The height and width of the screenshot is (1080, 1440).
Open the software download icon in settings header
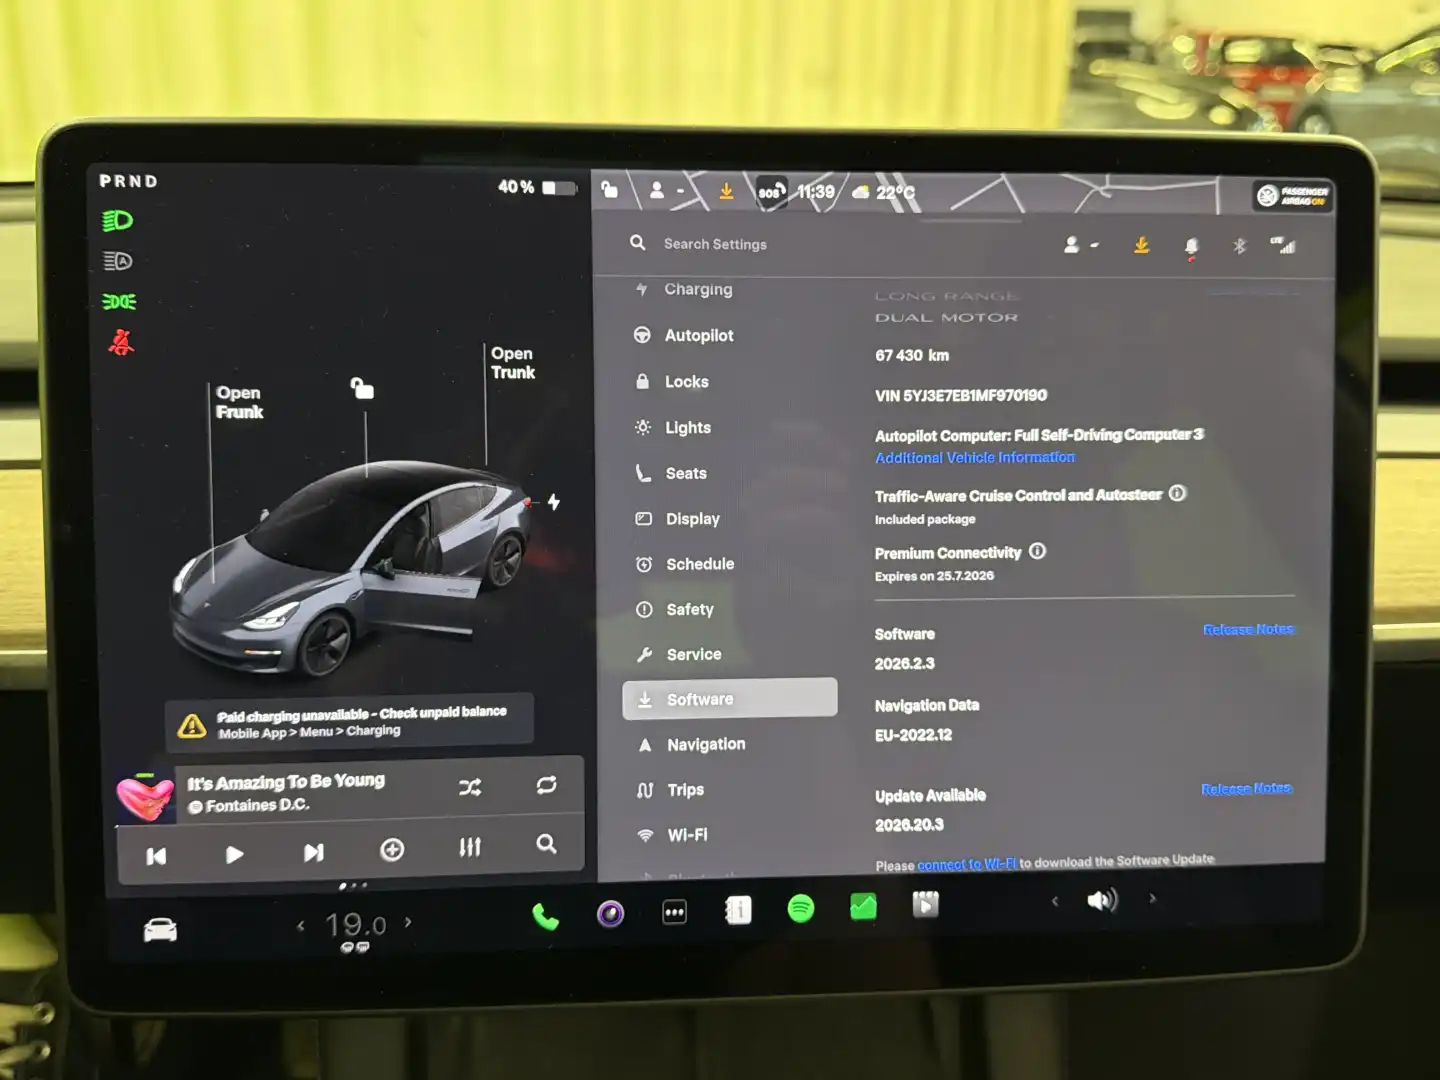[1141, 245]
